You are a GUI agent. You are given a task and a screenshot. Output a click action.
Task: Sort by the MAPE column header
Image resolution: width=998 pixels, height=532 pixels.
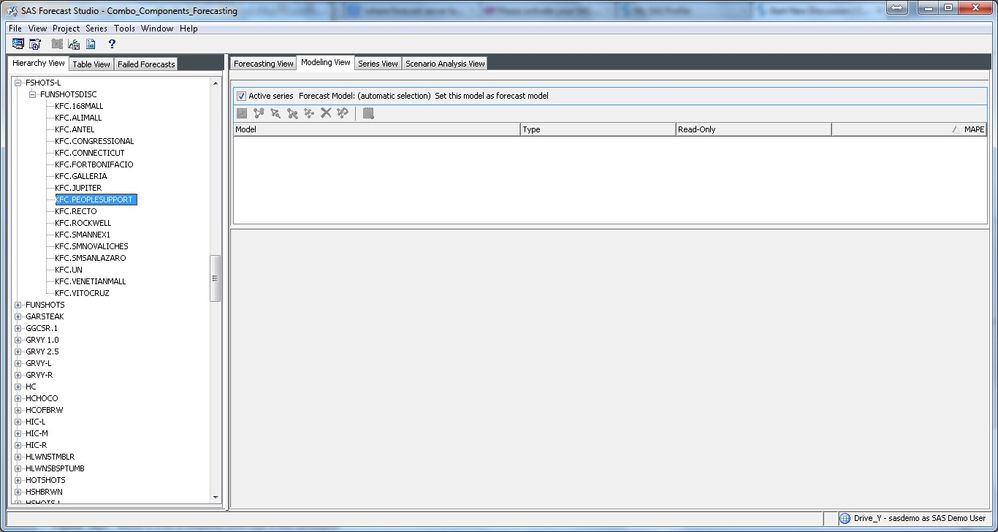coord(910,129)
